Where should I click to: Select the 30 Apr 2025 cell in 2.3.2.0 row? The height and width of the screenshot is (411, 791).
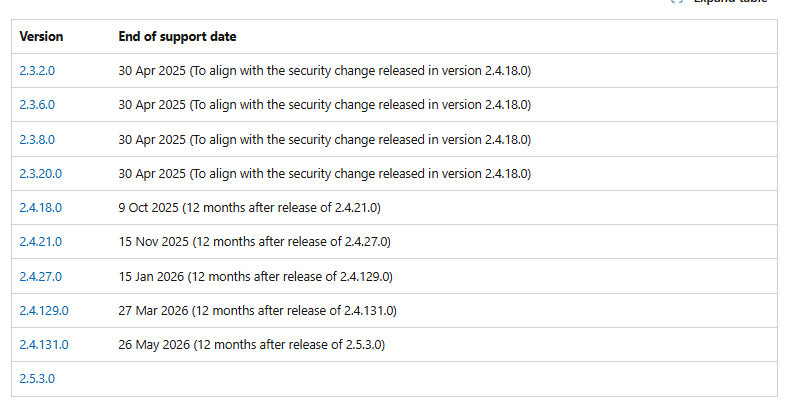tap(444, 71)
